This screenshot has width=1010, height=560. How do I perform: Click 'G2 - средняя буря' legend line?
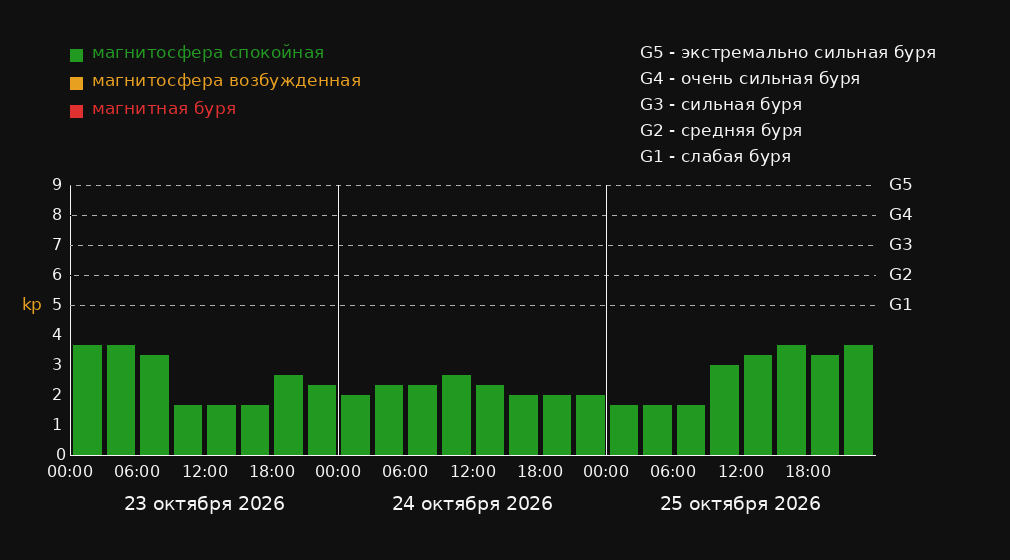(x=721, y=131)
